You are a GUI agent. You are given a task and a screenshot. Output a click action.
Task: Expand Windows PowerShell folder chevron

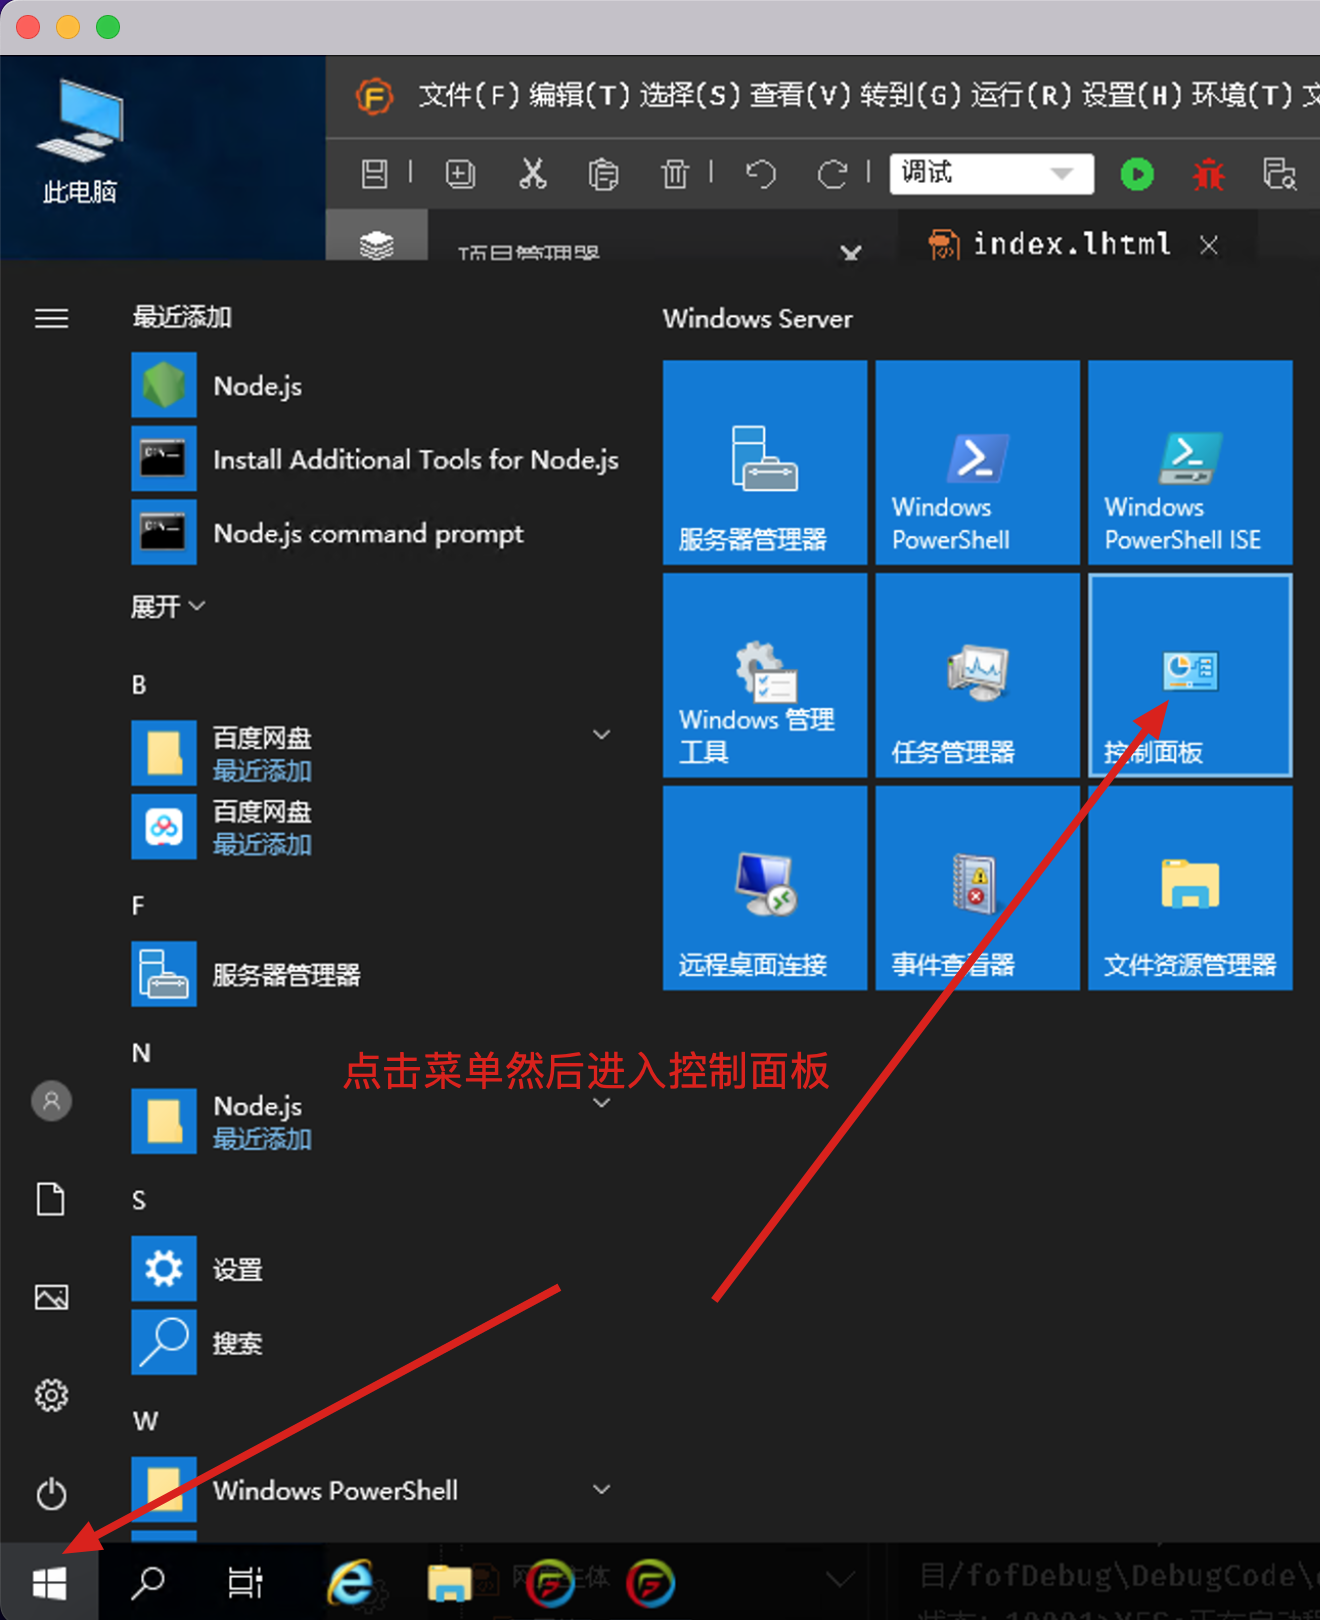[601, 1489]
